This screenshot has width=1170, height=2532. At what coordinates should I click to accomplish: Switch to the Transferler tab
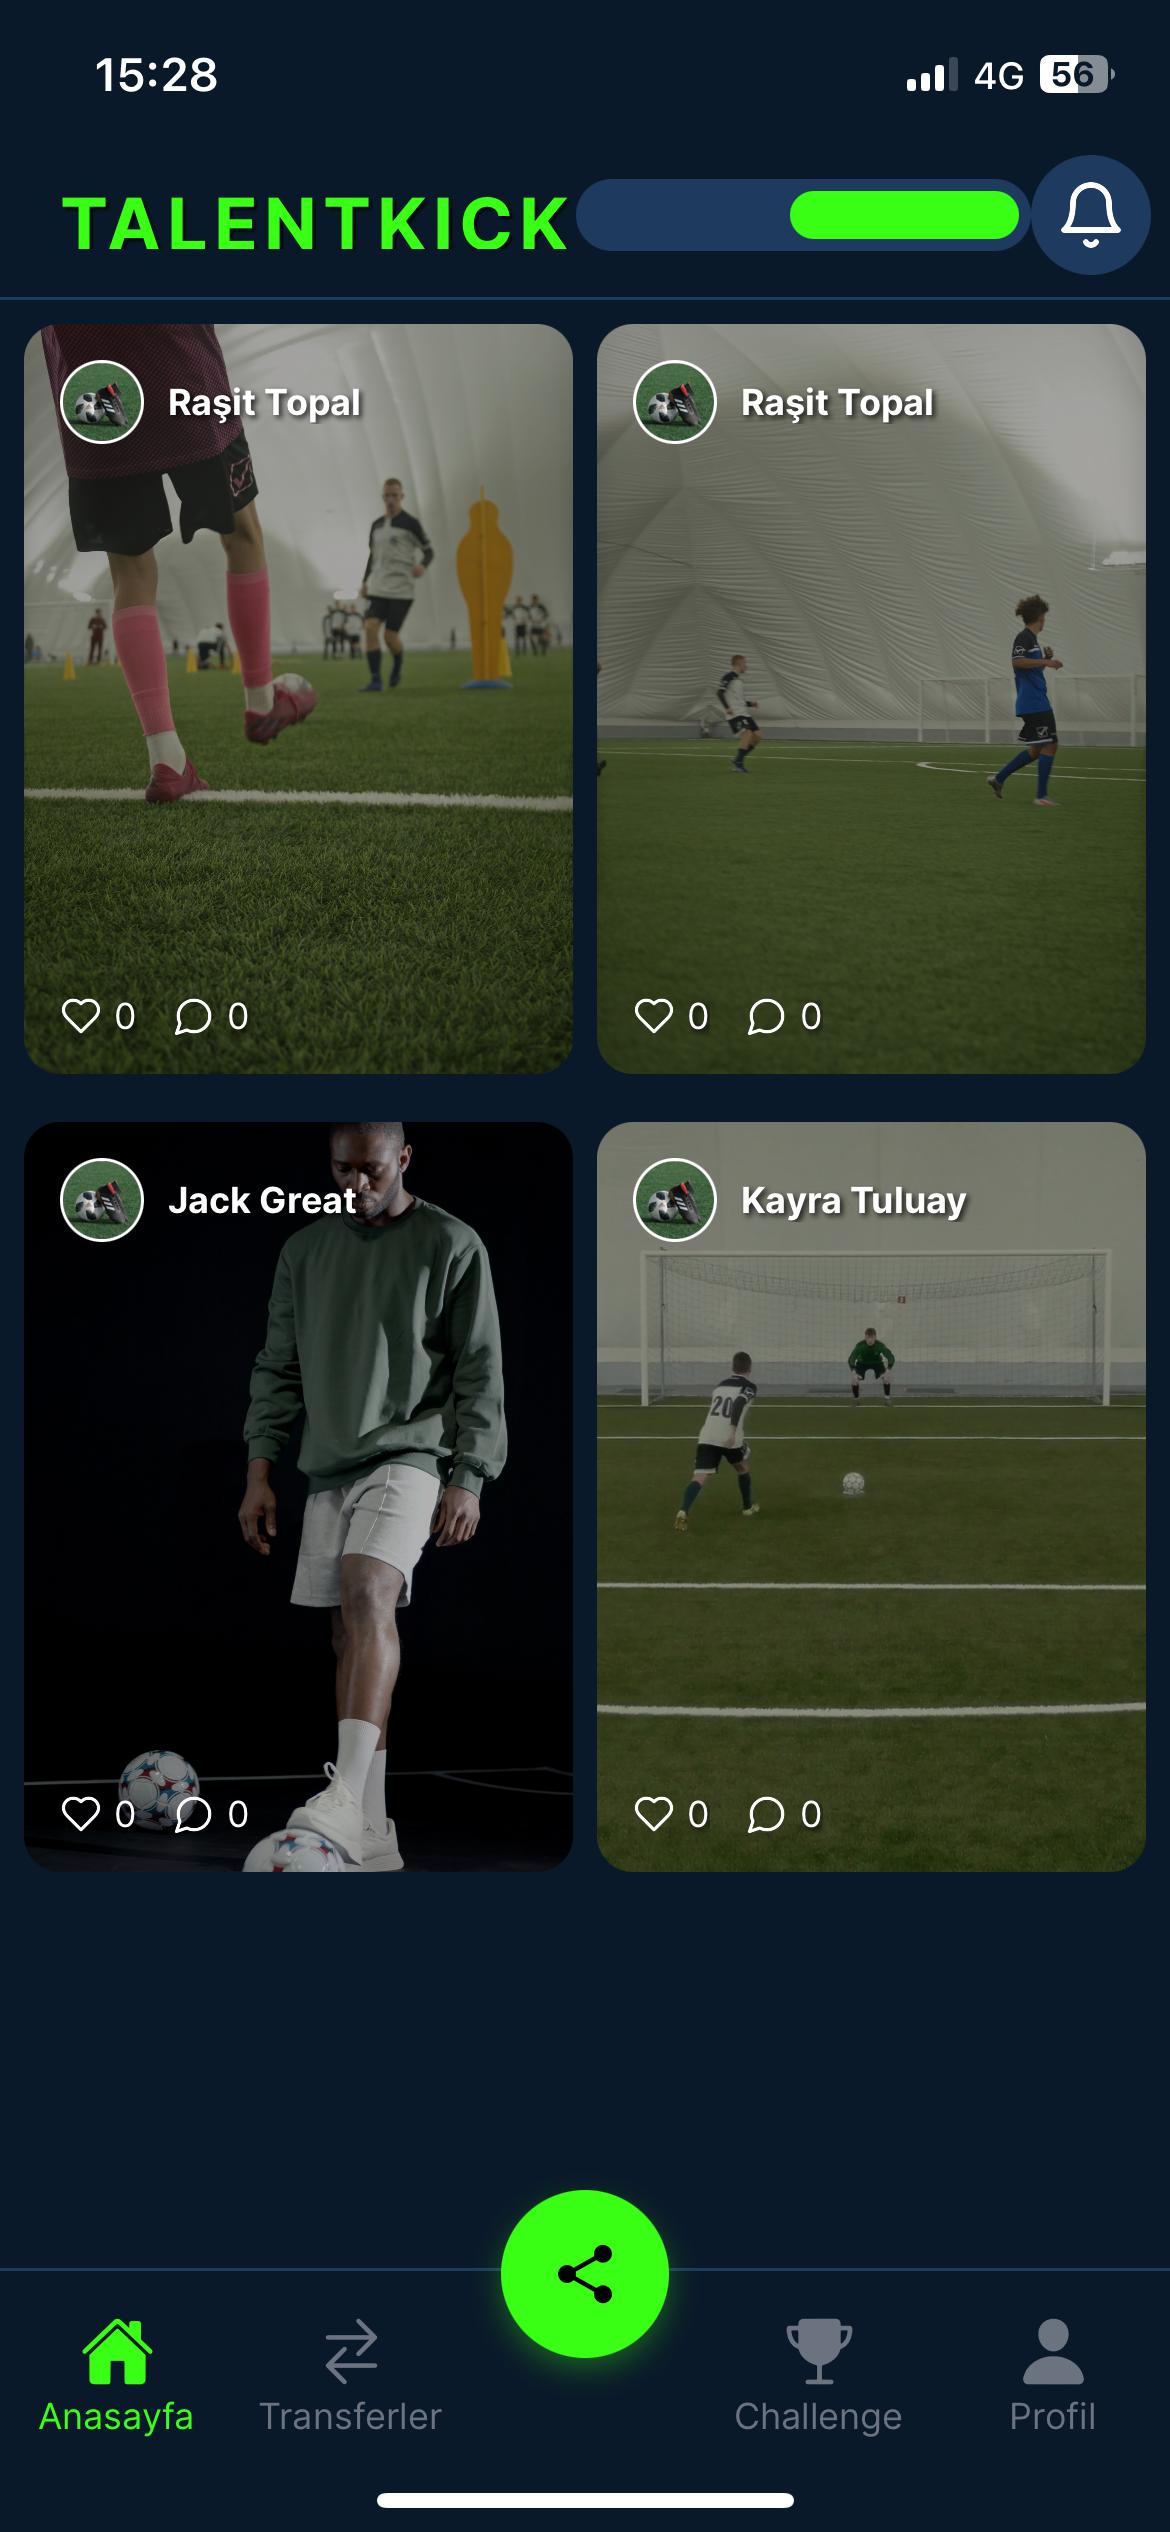[x=350, y=2377]
